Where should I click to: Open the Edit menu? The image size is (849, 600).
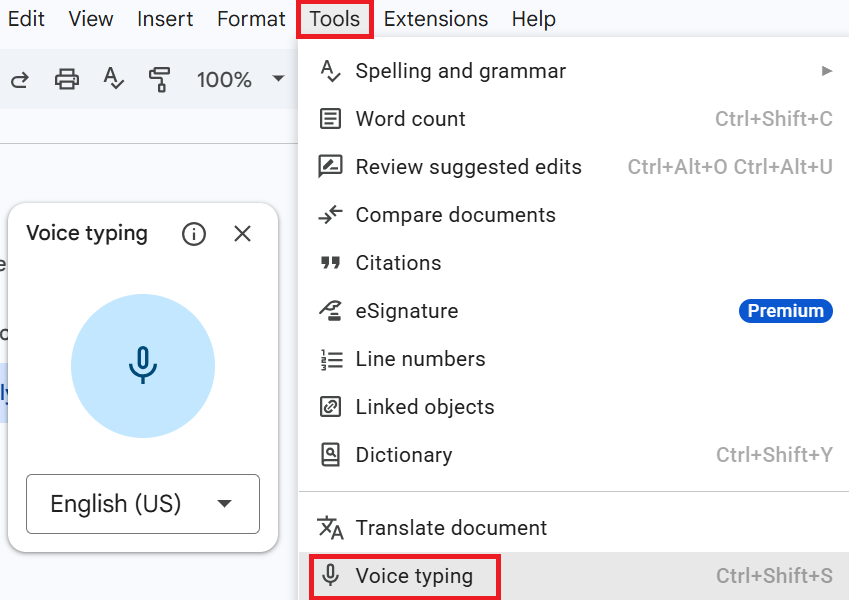tap(26, 19)
